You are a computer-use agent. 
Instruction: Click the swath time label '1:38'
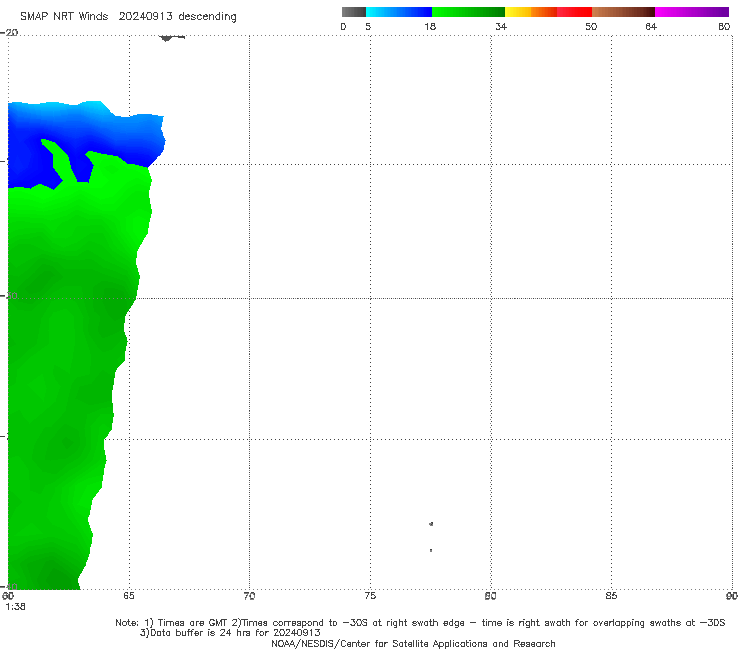pyautogui.click(x=15, y=607)
